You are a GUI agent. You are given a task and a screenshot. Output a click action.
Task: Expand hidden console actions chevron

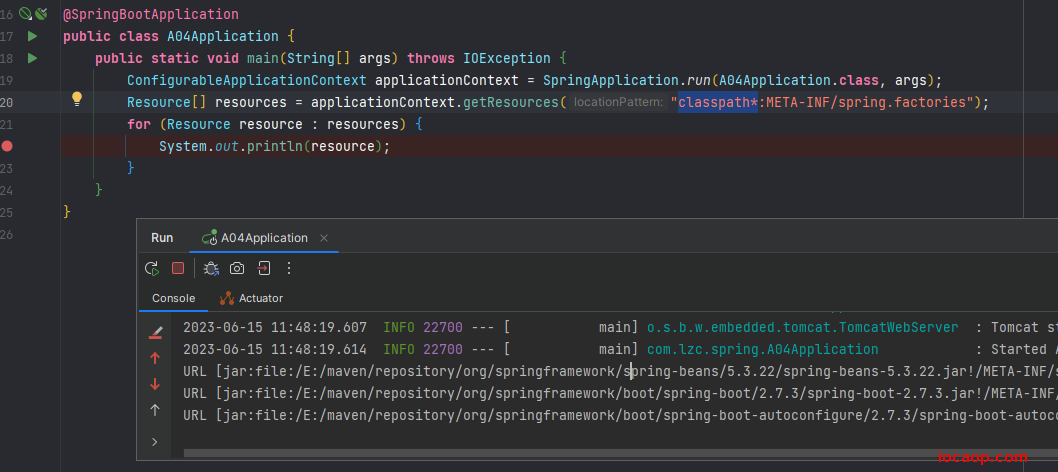pyautogui.click(x=155, y=442)
